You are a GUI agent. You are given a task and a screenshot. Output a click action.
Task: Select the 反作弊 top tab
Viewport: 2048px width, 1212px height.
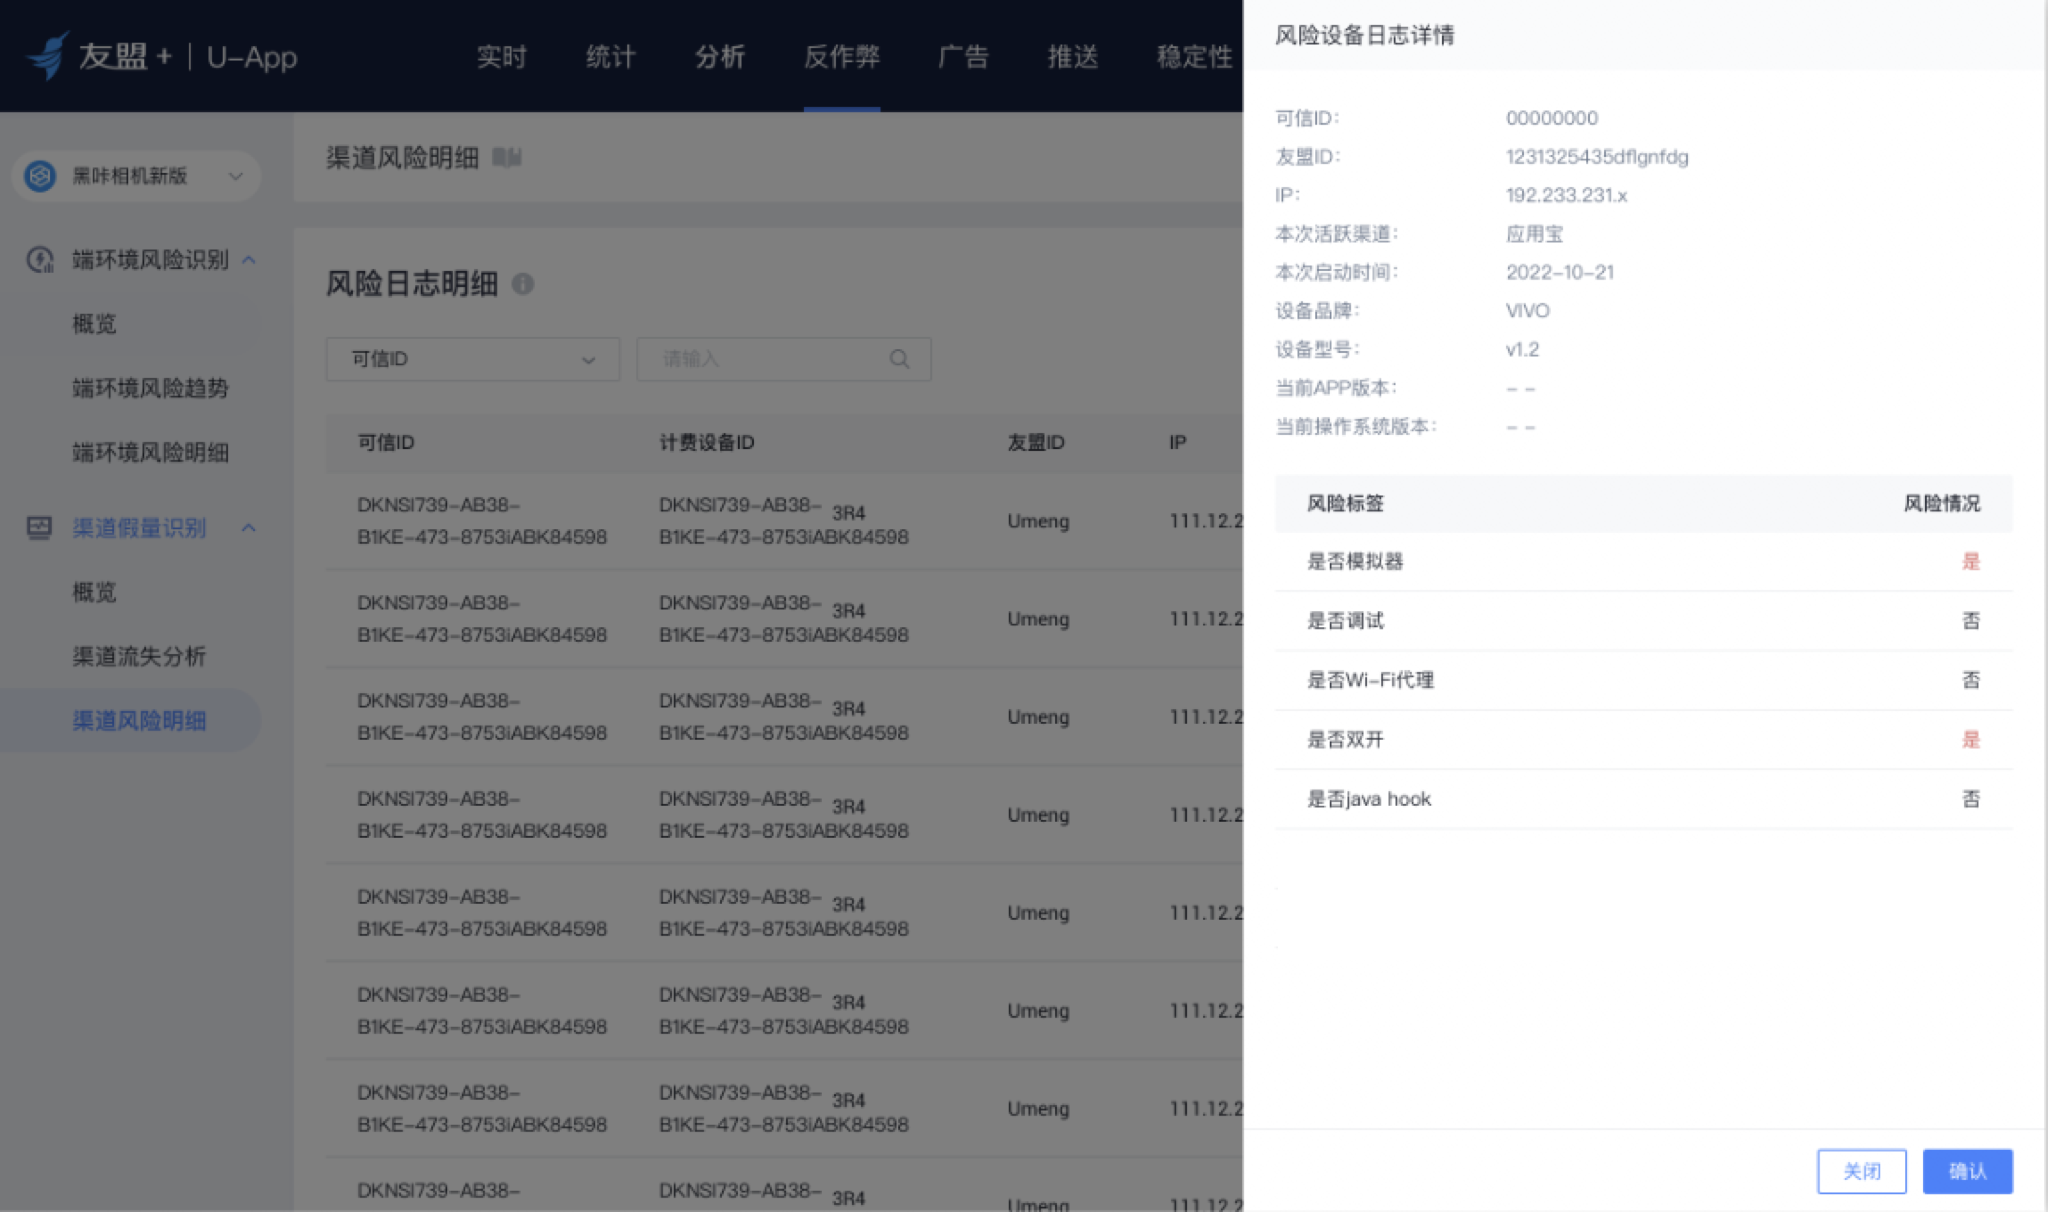(x=842, y=57)
